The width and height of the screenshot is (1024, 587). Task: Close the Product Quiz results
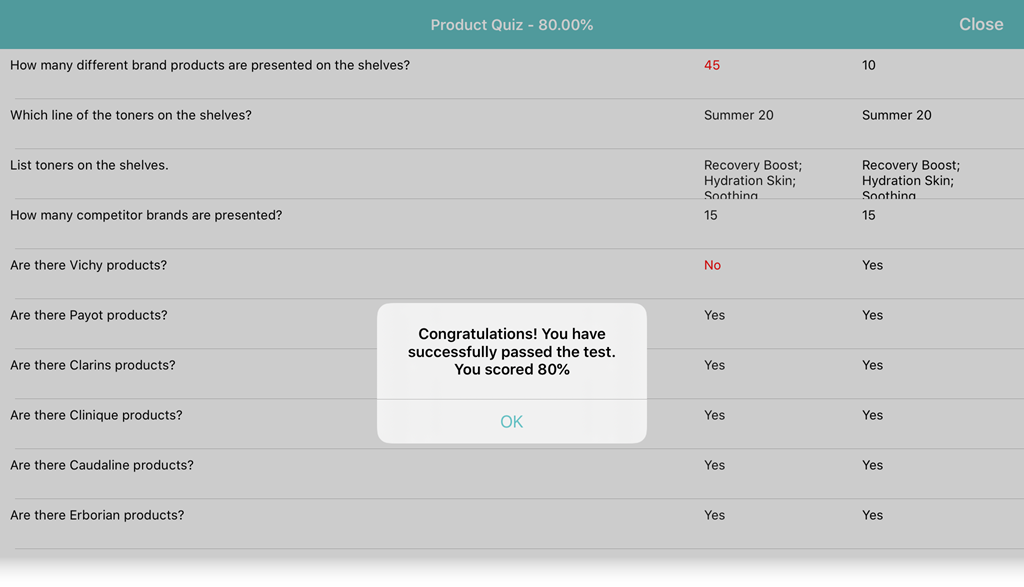(x=980, y=25)
